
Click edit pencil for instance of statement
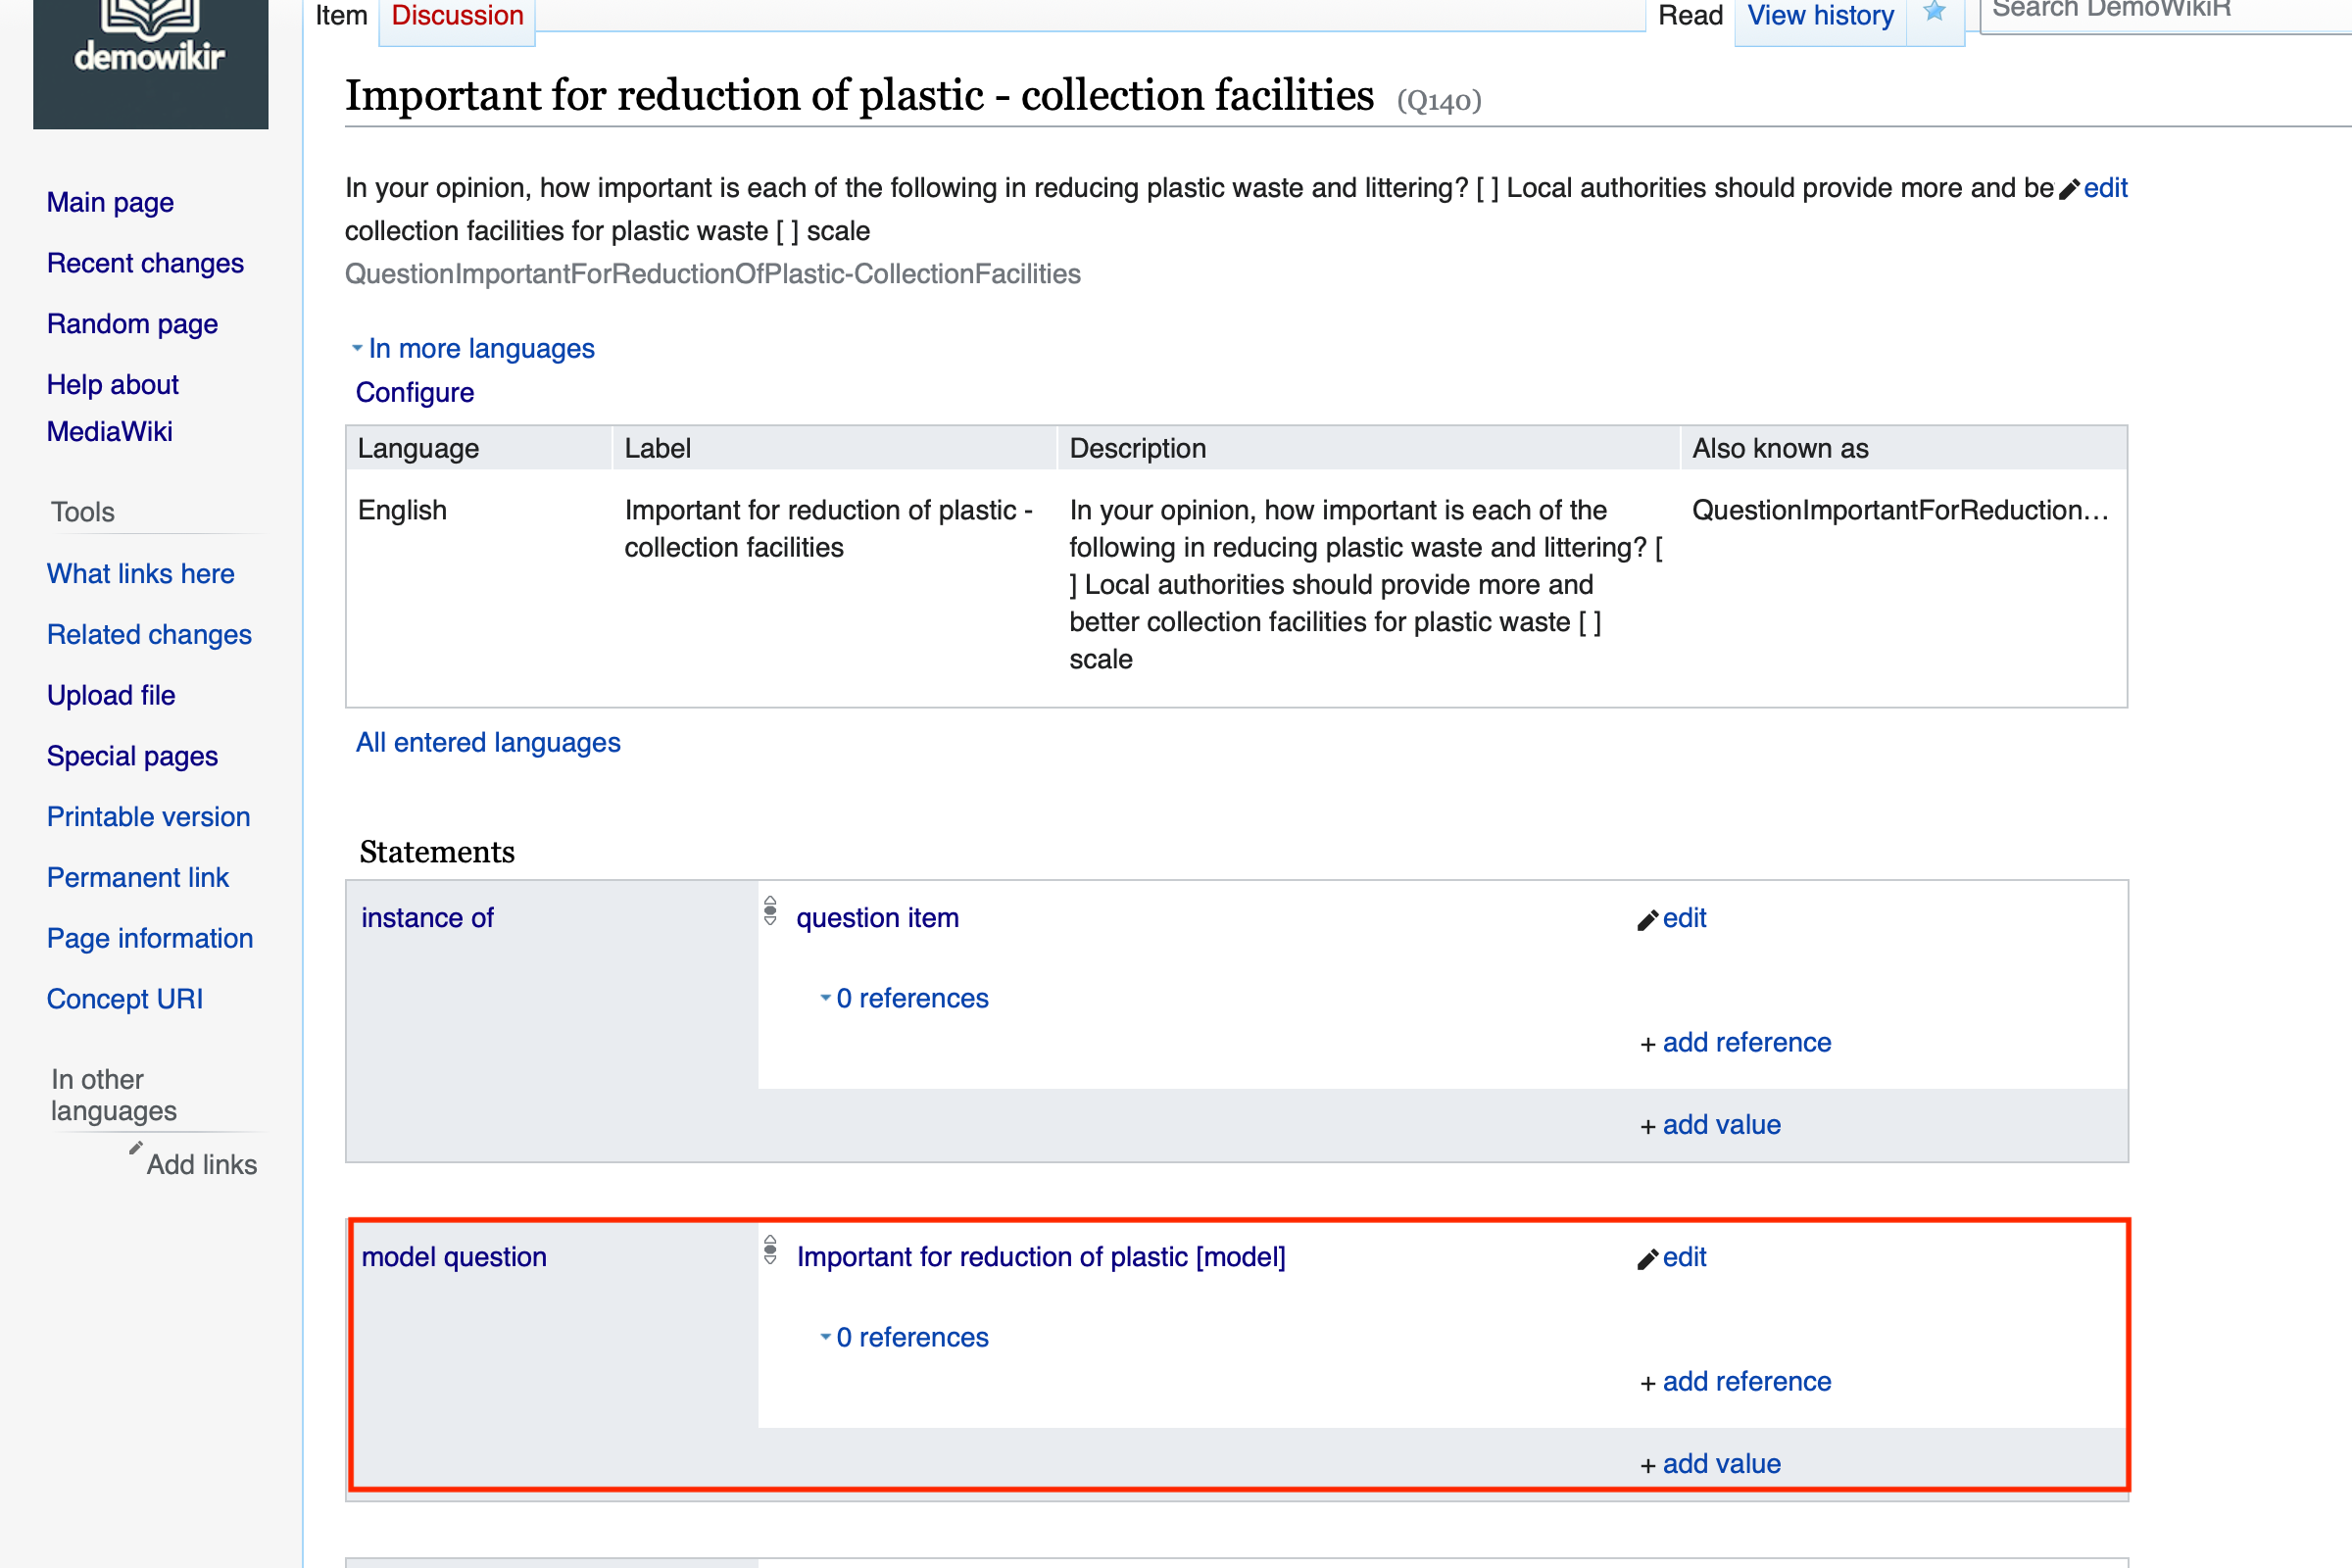(1648, 920)
